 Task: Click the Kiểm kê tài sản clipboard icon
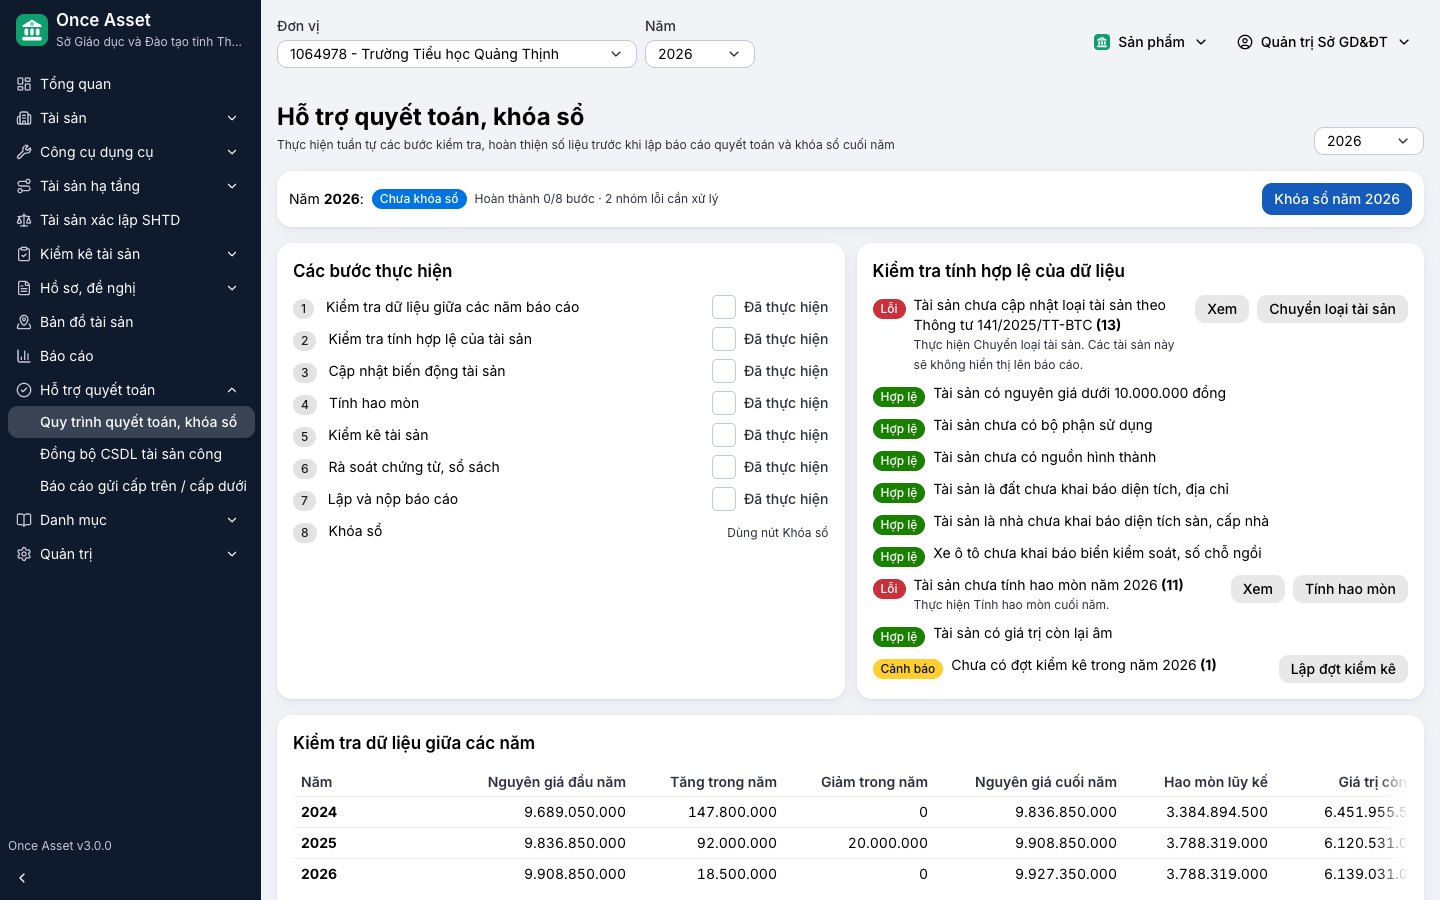pyautogui.click(x=24, y=254)
